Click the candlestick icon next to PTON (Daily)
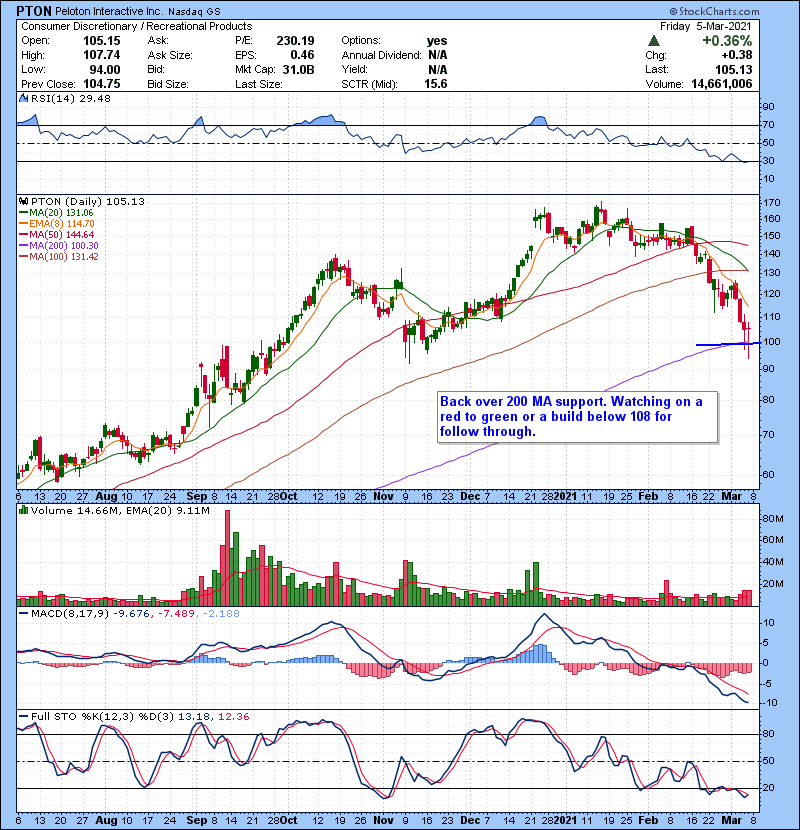 coord(23,201)
